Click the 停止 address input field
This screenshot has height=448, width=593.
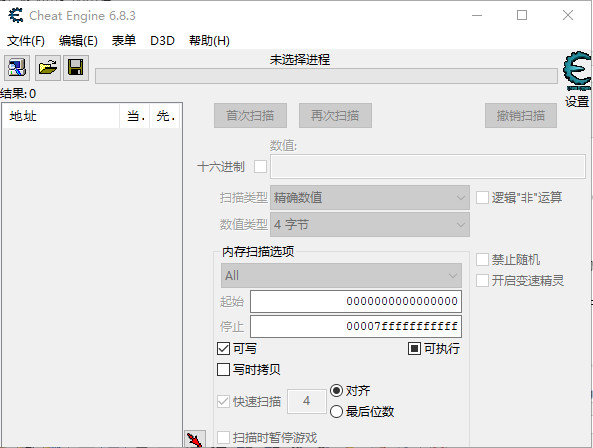tap(356, 326)
